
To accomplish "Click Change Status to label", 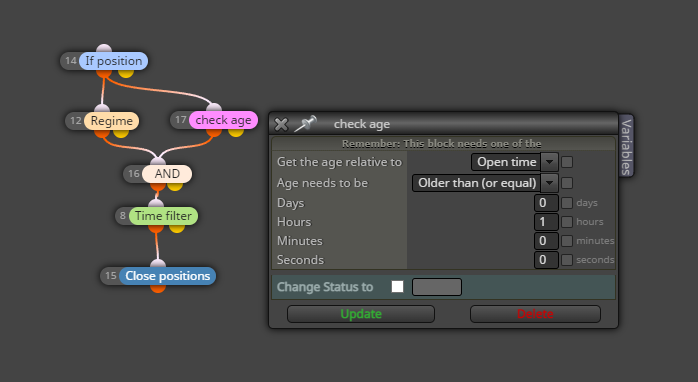I will point(325,287).
